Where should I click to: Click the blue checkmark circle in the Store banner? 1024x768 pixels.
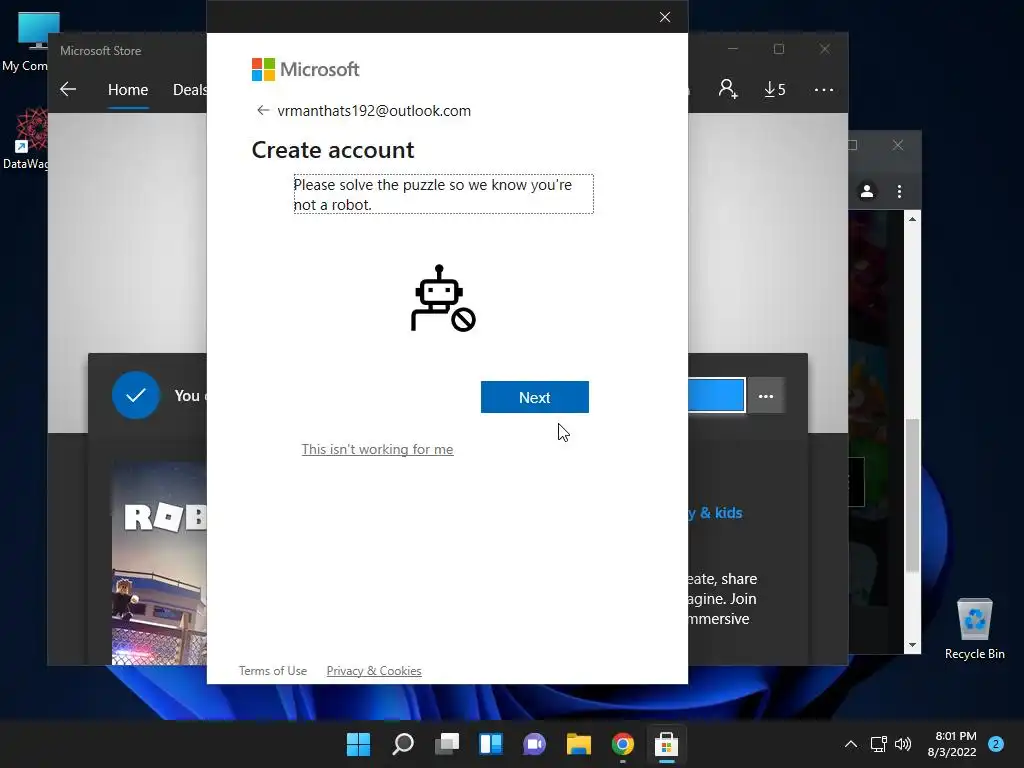coord(136,395)
